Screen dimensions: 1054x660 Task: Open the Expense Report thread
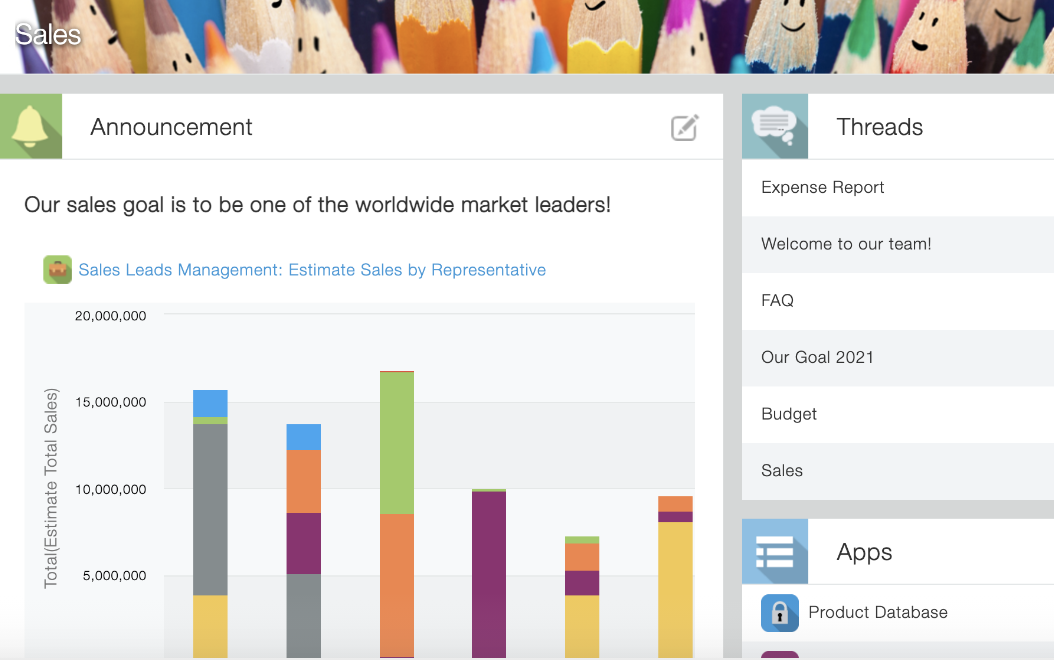point(898,188)
